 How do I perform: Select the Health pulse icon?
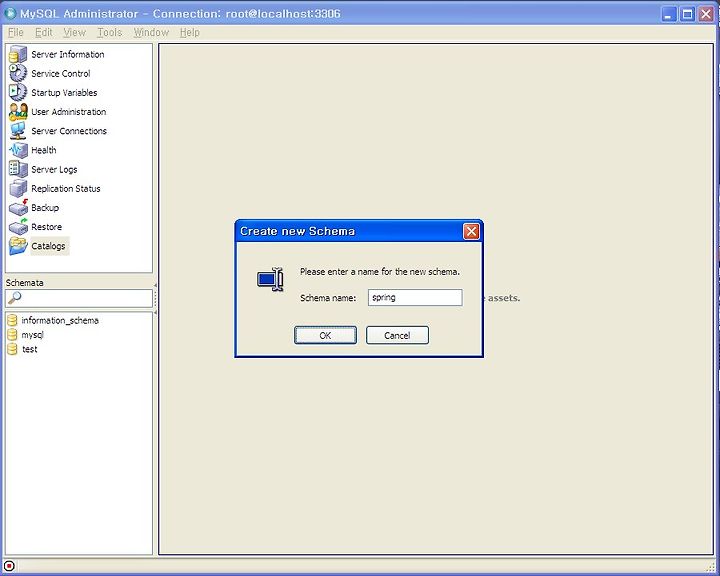coord(18,150)
